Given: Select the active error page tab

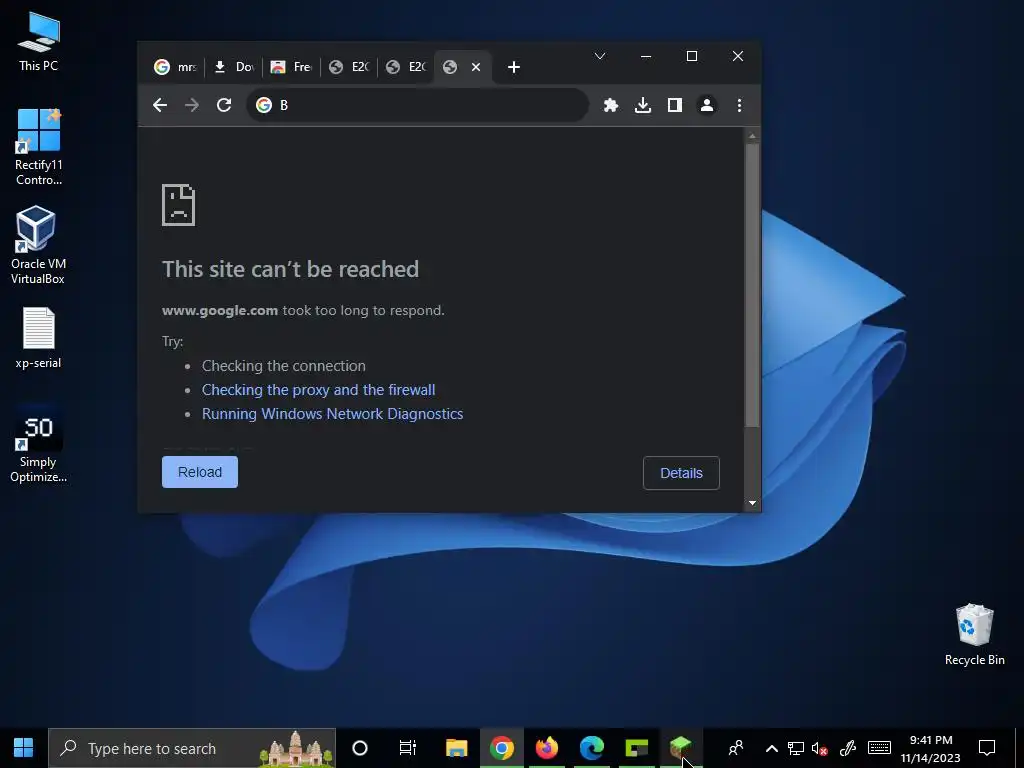Looking at the screenshot, I should click(462, 67).
